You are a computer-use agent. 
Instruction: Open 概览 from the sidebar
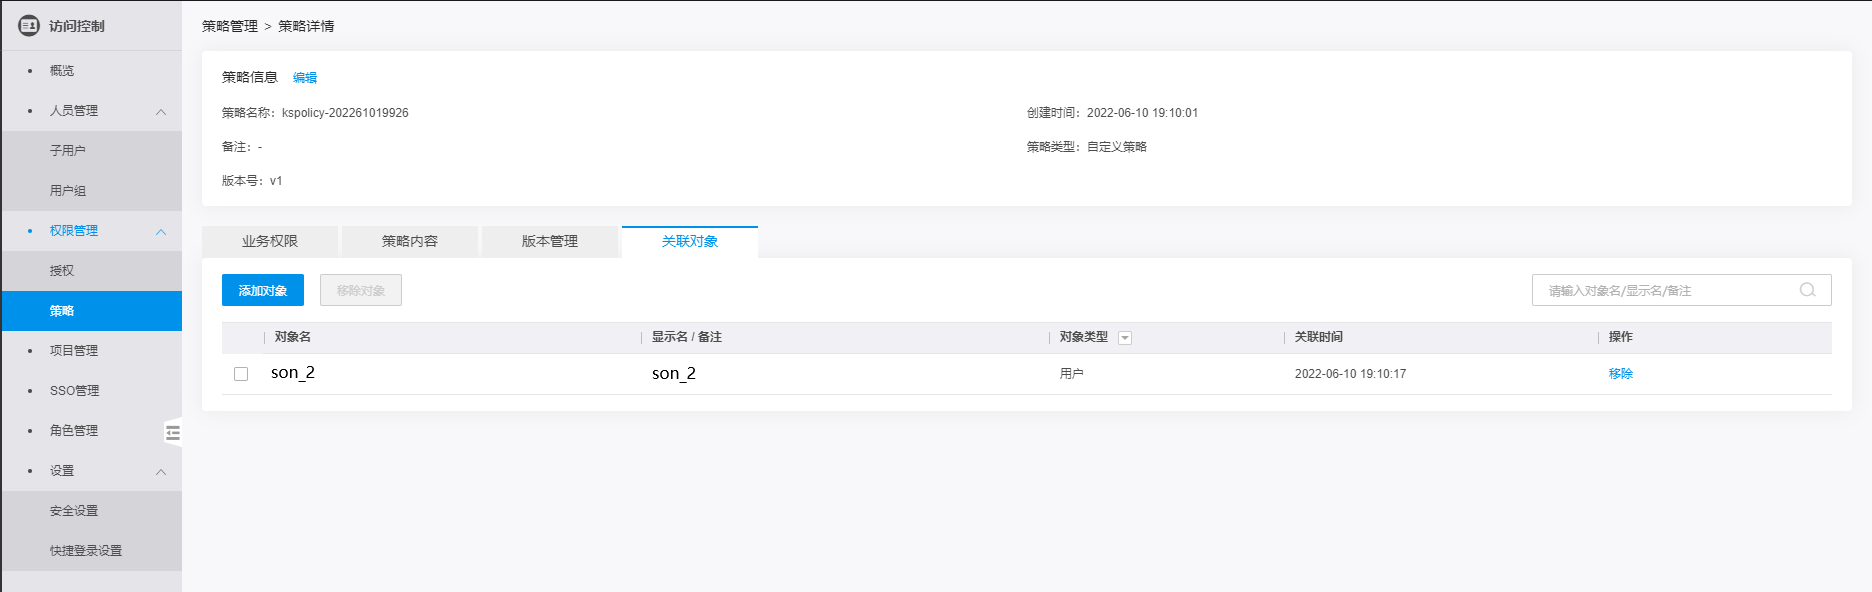pos(62,71)
